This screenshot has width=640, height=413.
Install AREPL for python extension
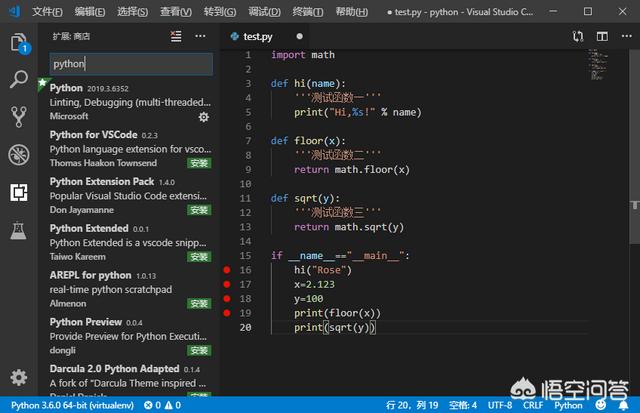199,304
